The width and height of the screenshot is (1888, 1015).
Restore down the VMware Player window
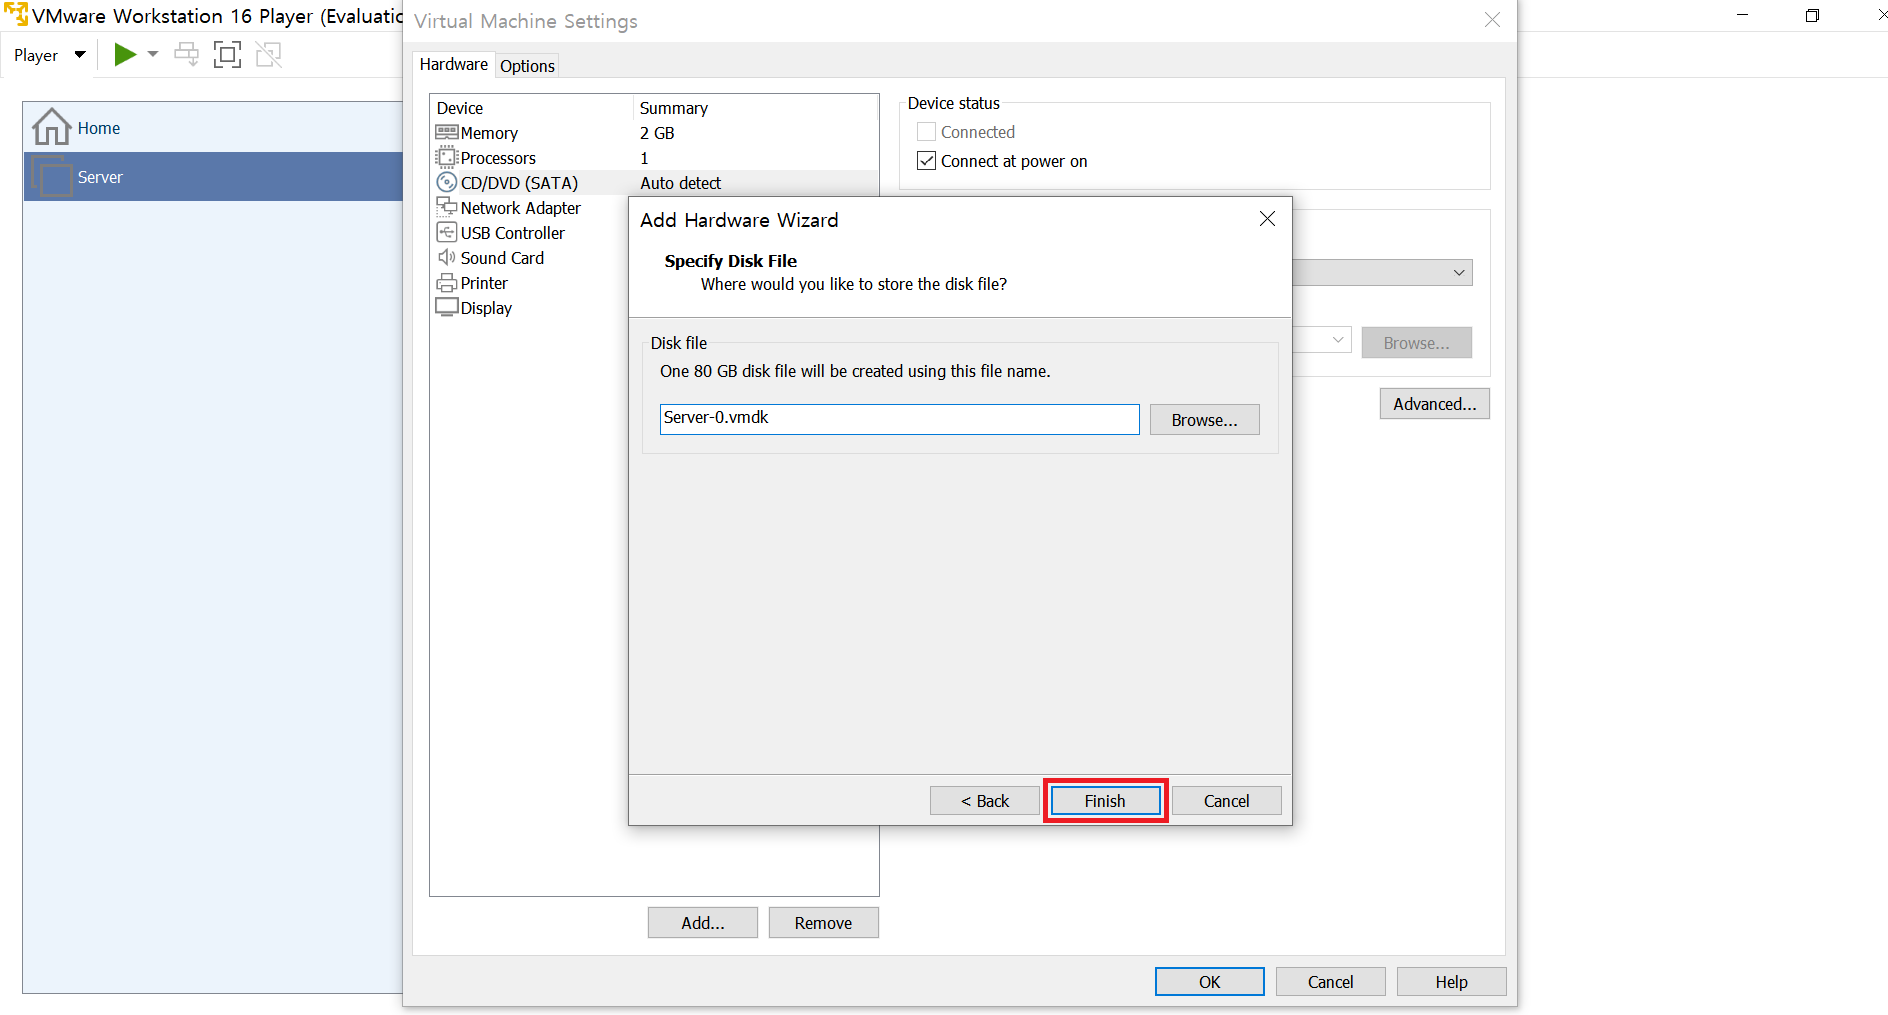click(1812, 15)
